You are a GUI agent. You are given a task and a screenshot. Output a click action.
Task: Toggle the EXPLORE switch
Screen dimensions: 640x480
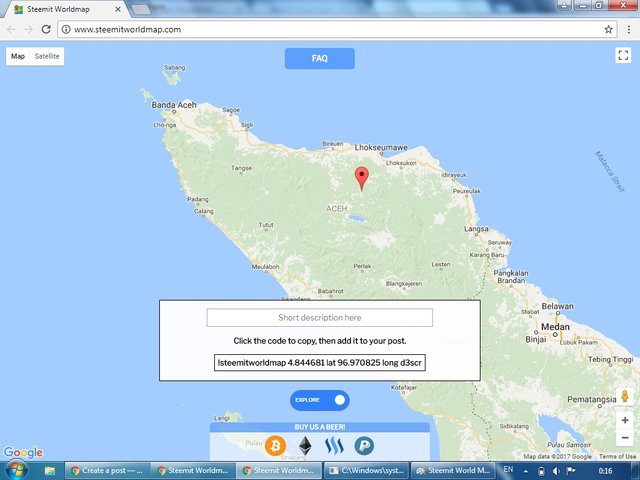[320, 400]
